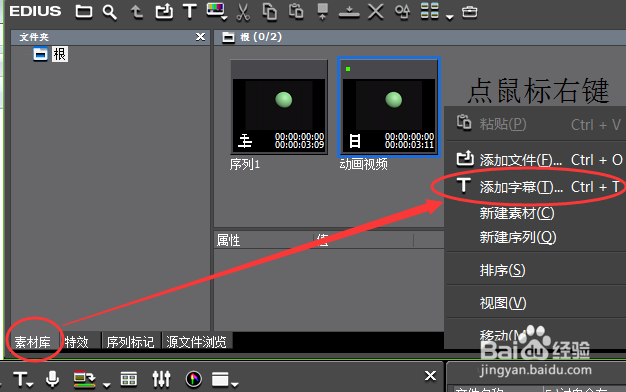The image size is (626, 392).
Task: Click the show in player icon
Action: point(323,11)
